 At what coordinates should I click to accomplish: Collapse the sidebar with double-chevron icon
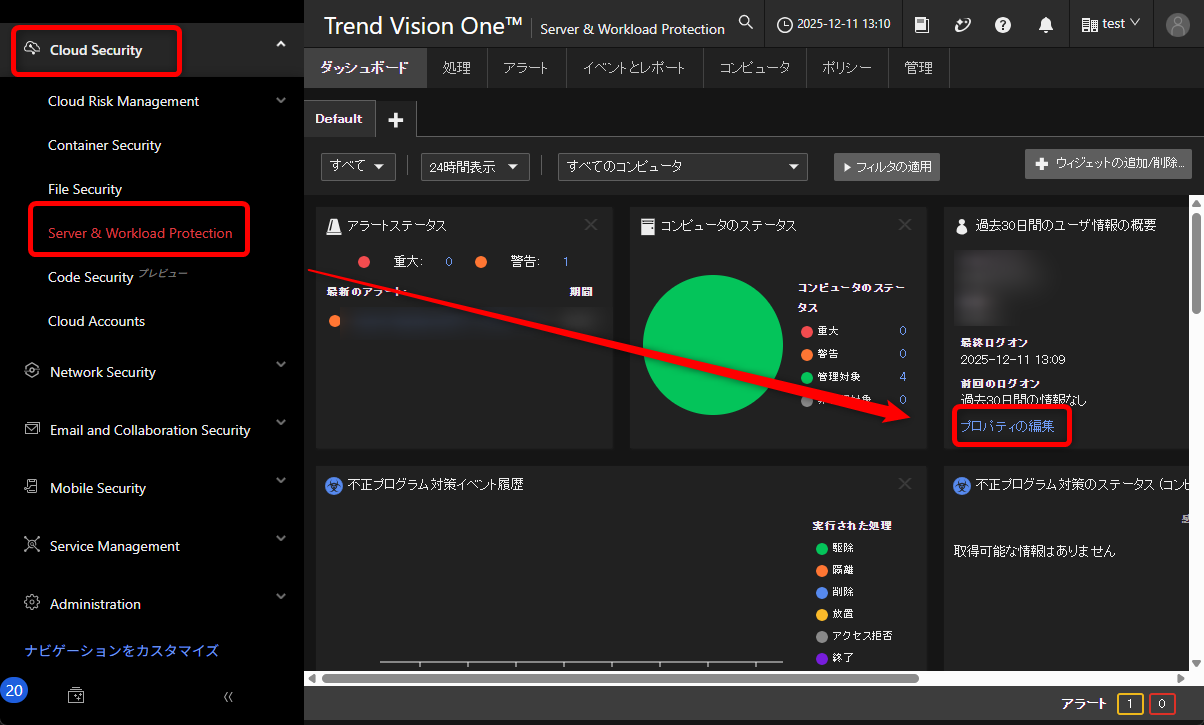pyautogui.click(x=228, y=696)
